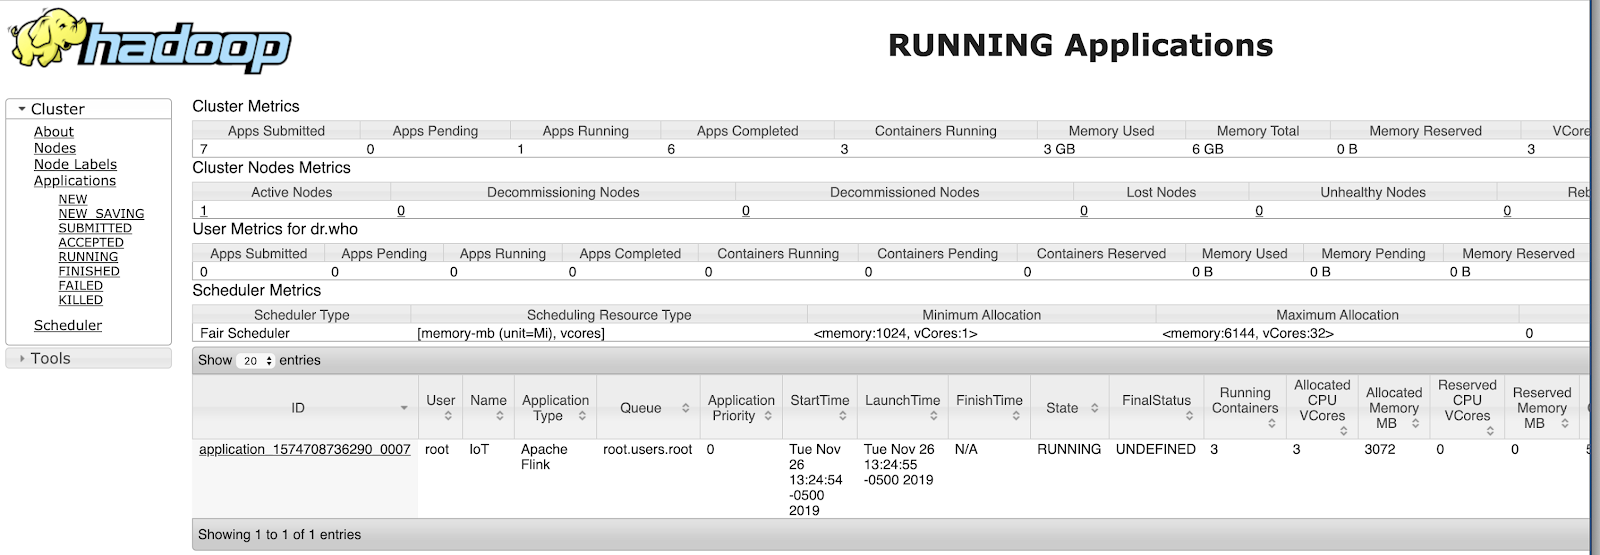
Task: Open application_1574708736290_0007 details
Action: [x=305, y=450]
